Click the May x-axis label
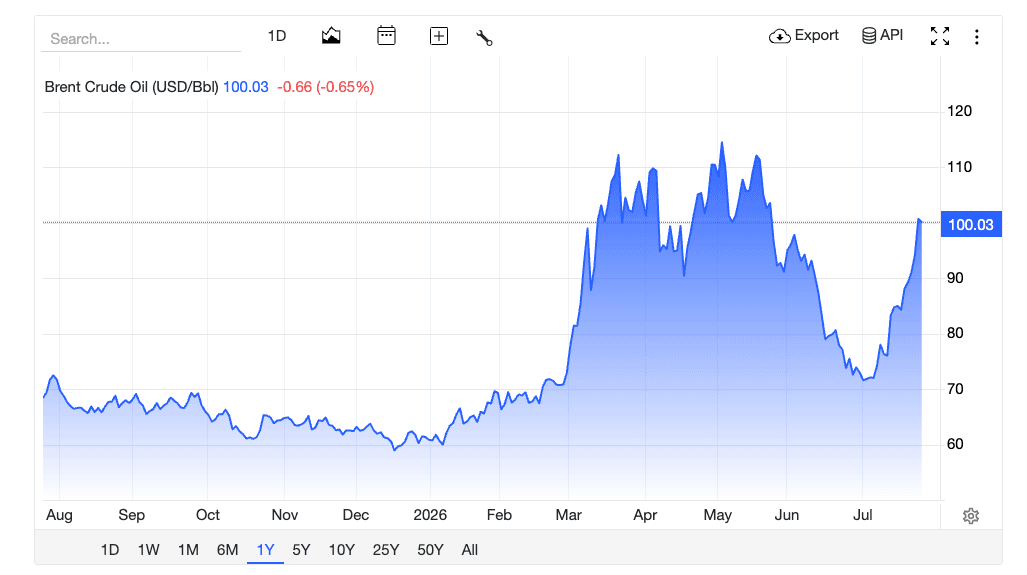1027x575 pixels. [x=718, y=515]
